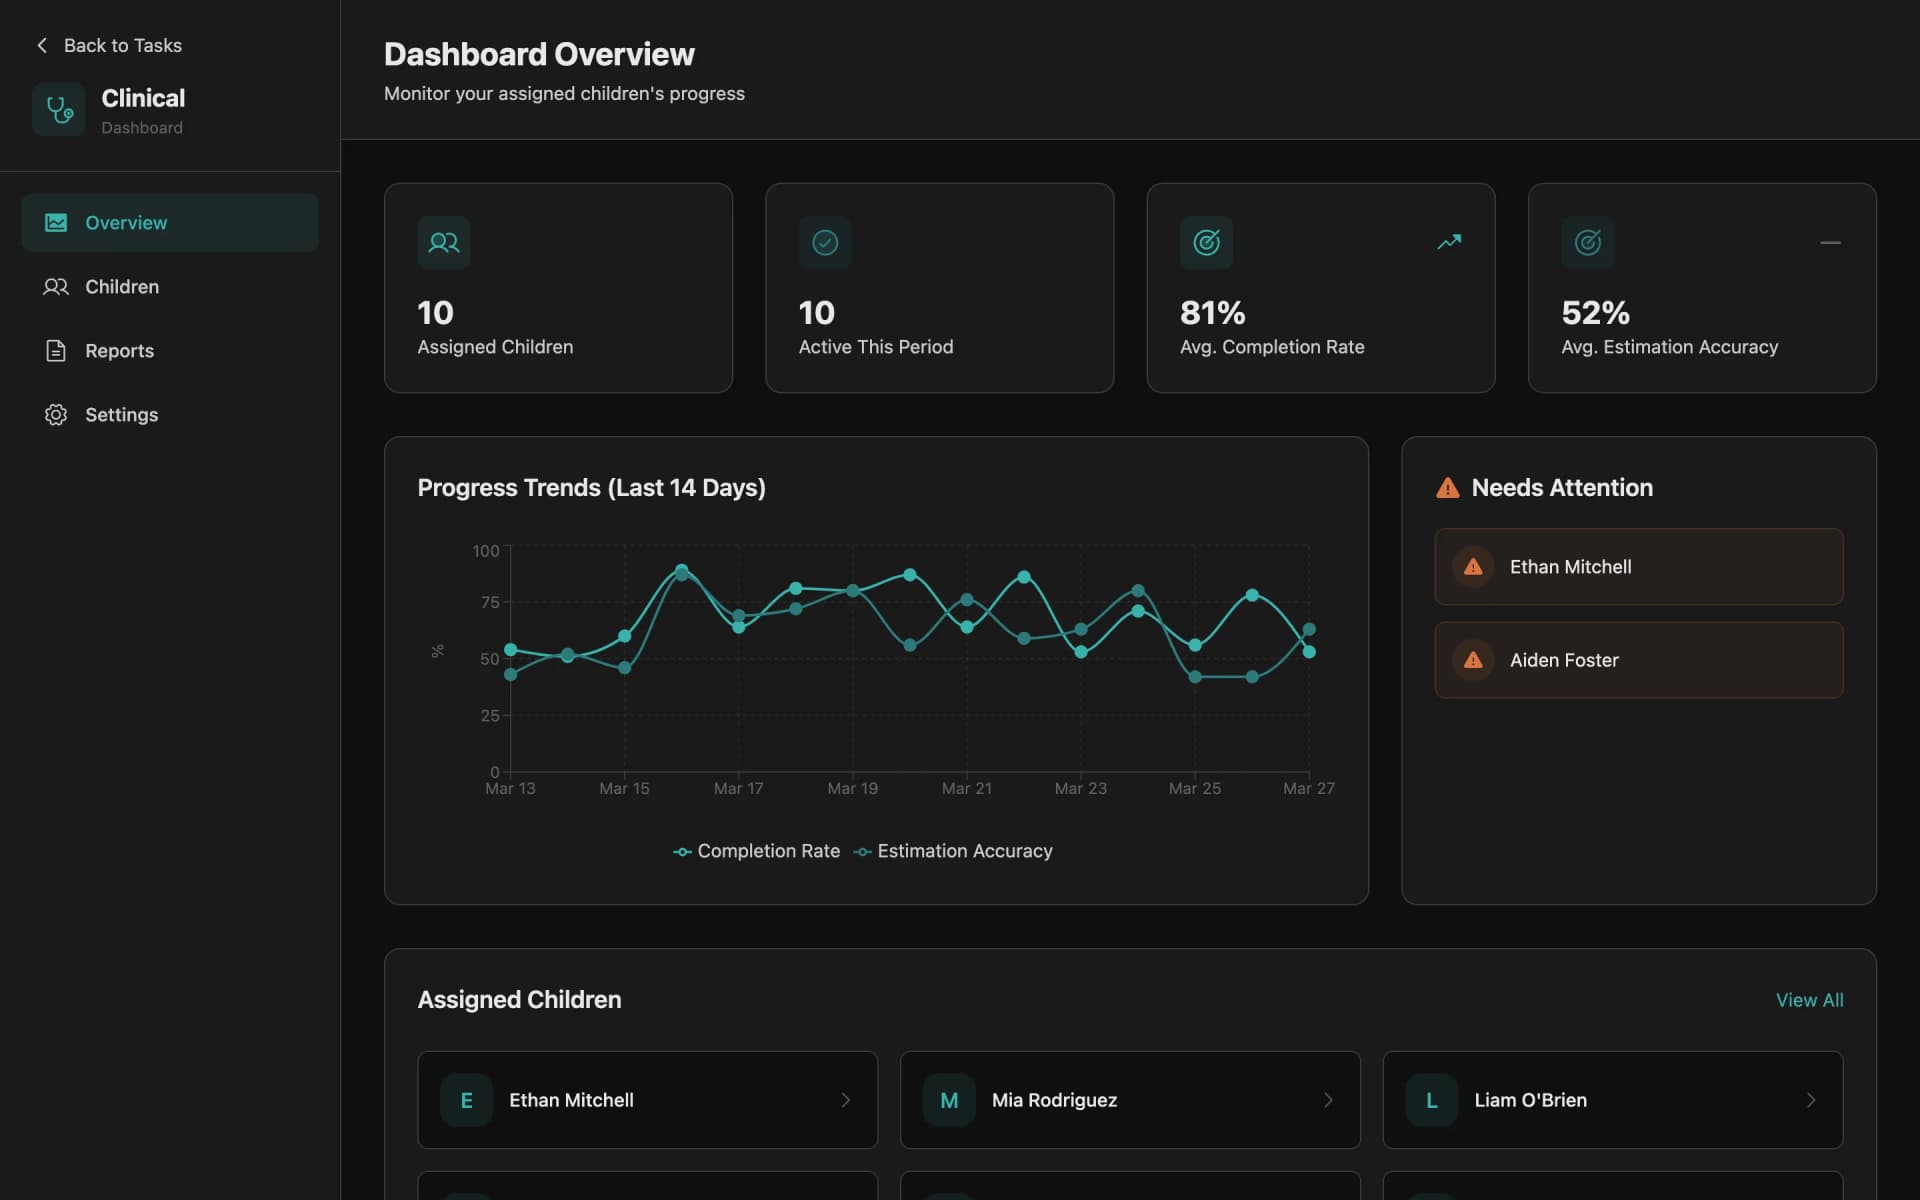Click the Children people icon in sidebar
Screen dimensions: 1920x1200
tap(56, 287)
